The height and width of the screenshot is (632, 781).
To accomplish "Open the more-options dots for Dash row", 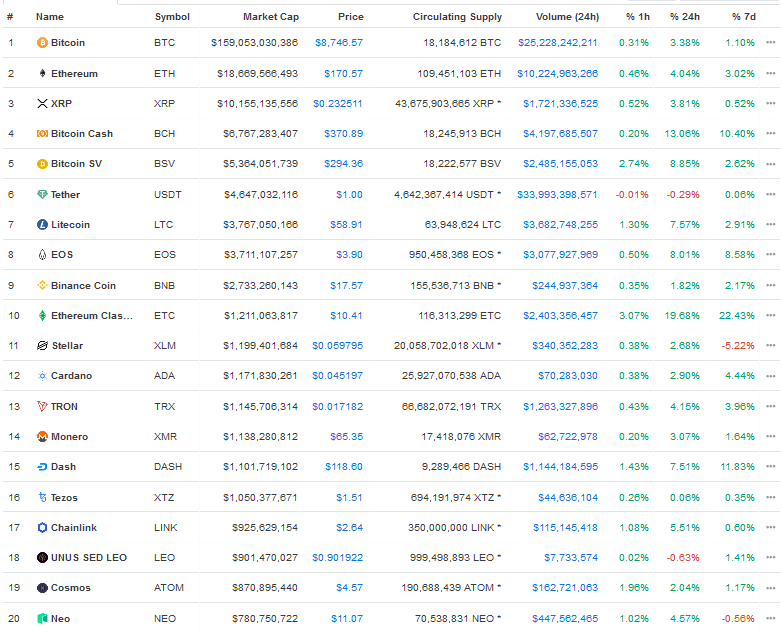I will pos(771,467).
